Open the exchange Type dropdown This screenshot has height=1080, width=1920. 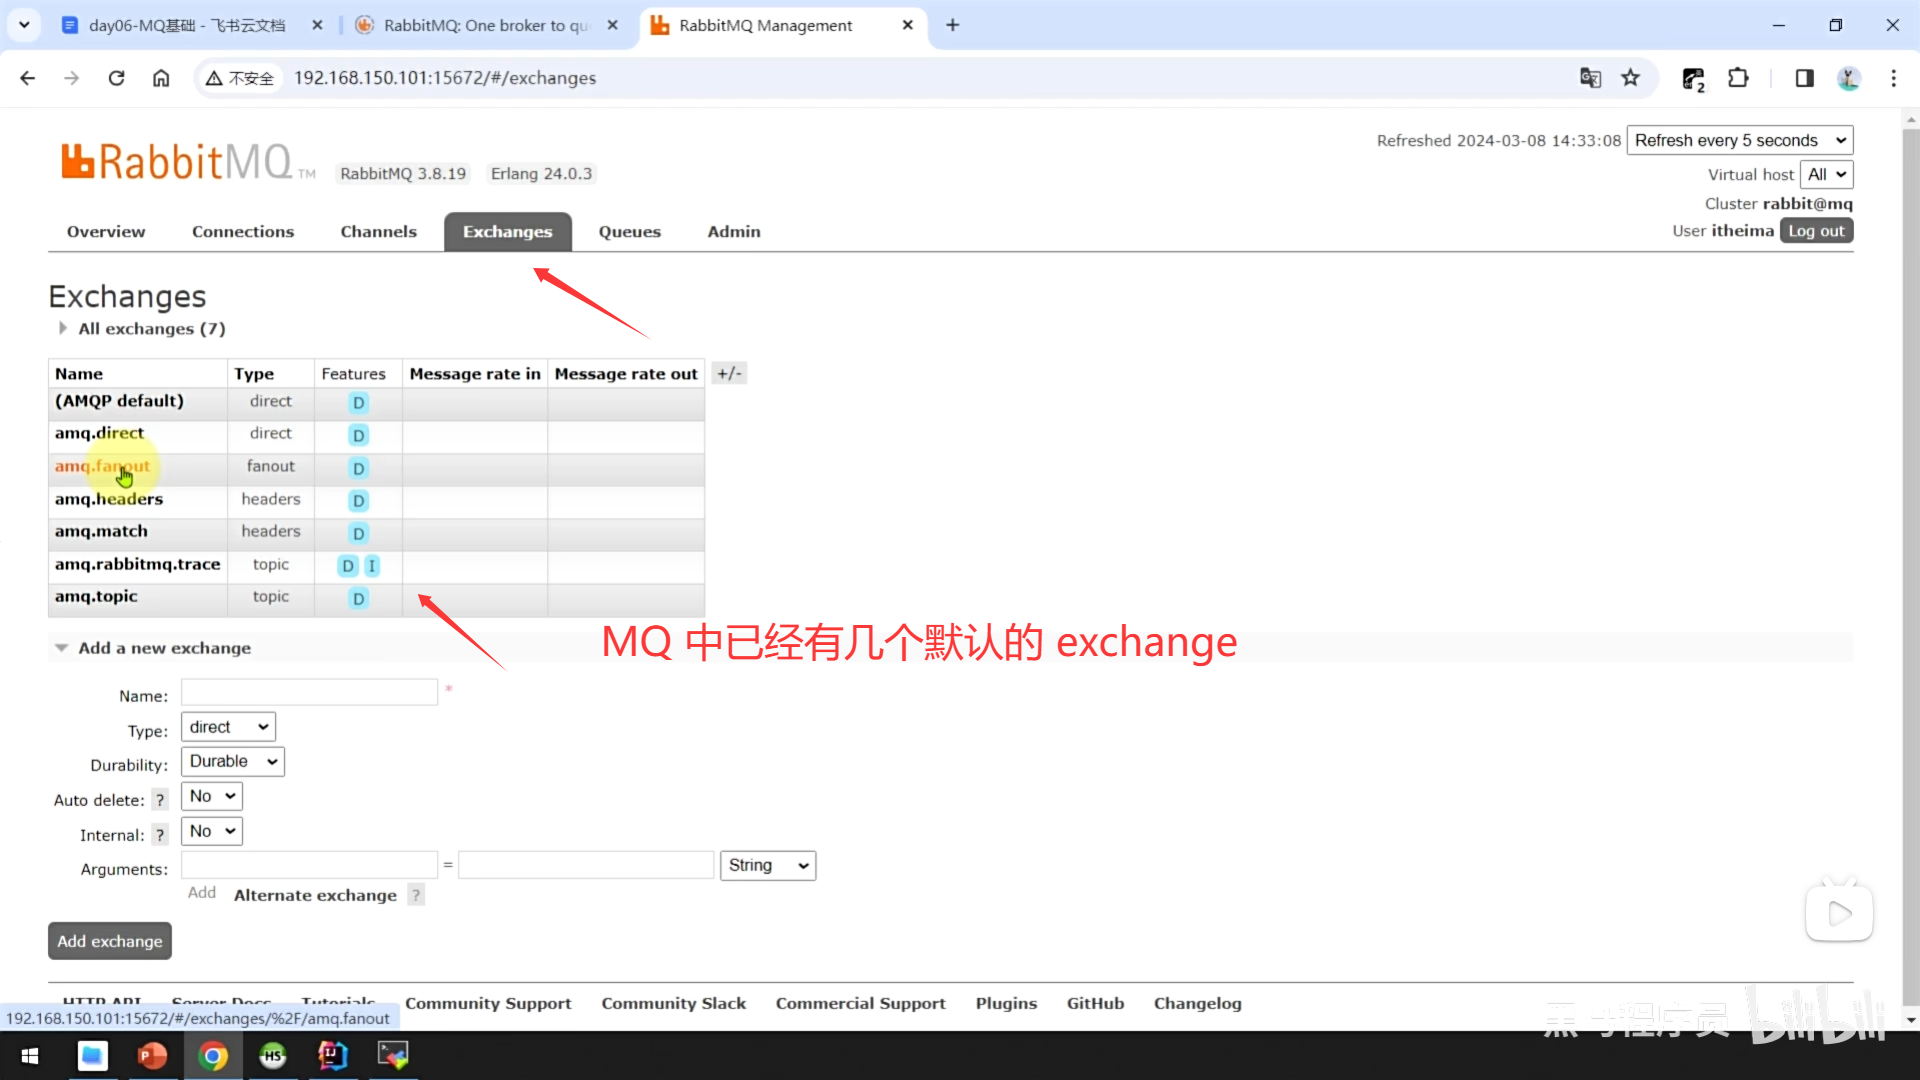228,727
